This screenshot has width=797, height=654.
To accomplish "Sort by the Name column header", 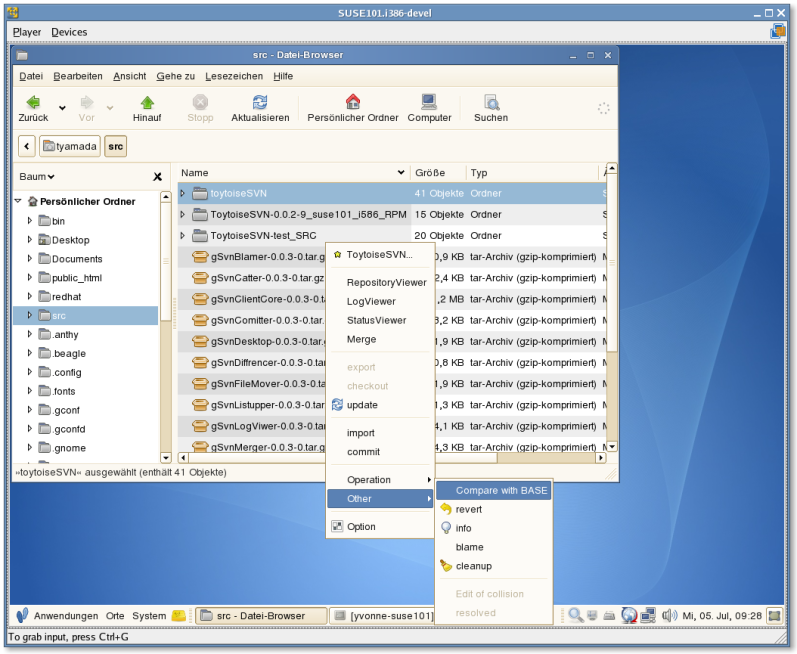I will [293, 173].
